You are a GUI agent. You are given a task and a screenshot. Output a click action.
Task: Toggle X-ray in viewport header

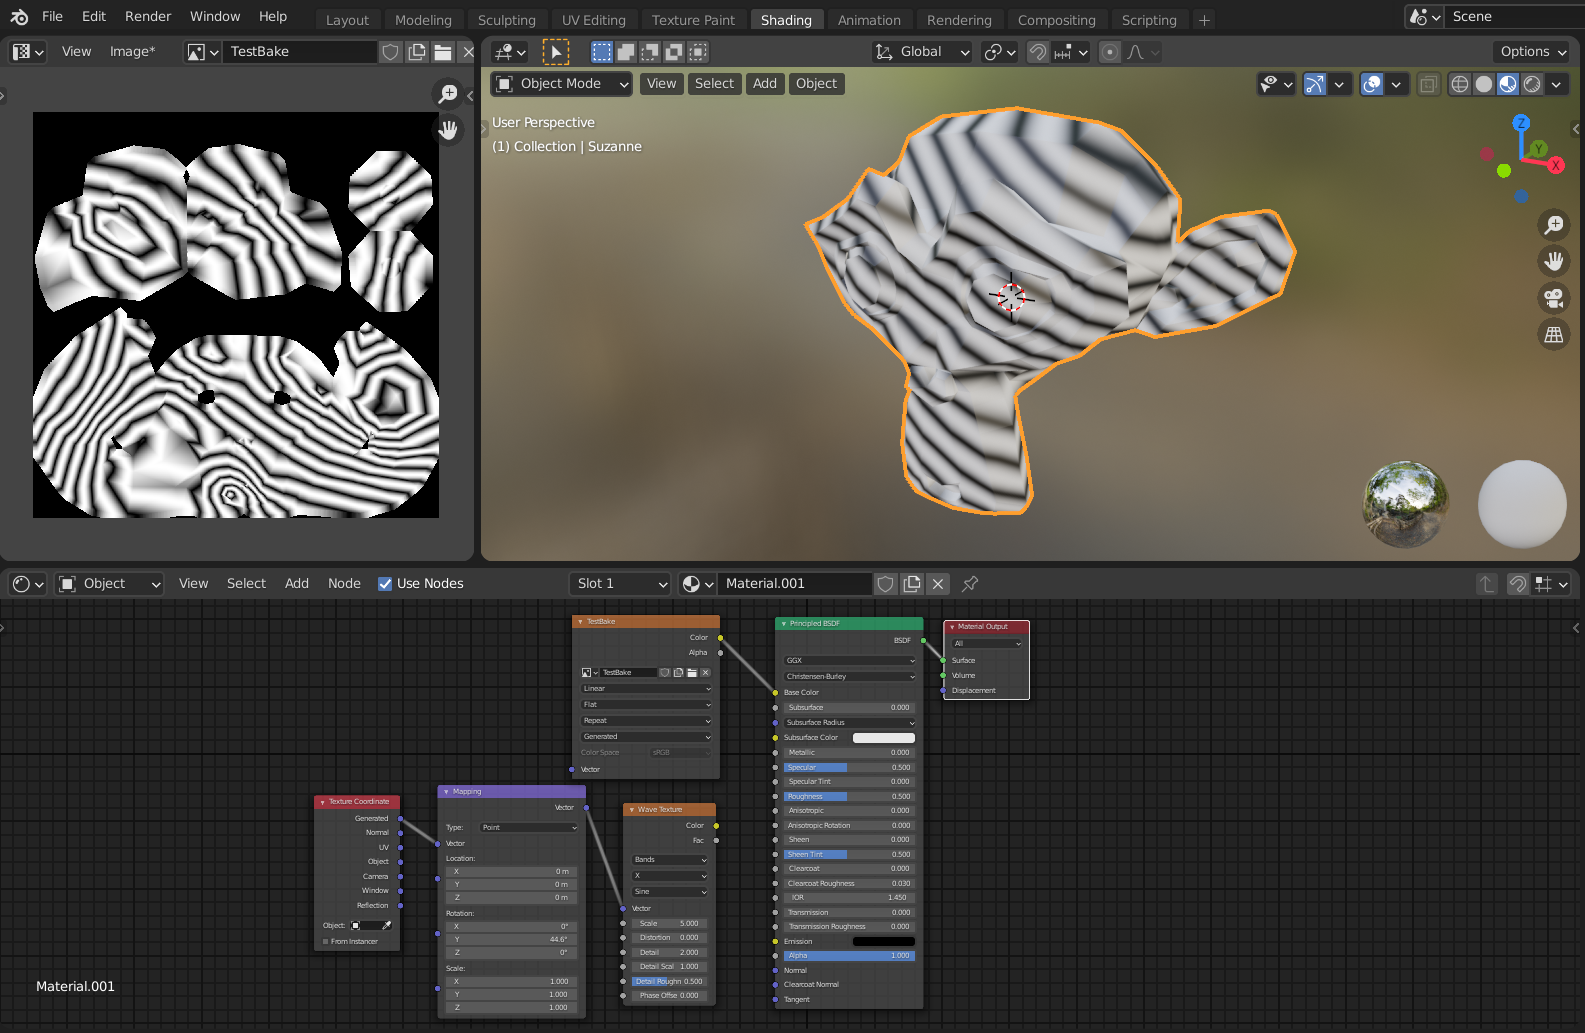[x=1429, y=84]
